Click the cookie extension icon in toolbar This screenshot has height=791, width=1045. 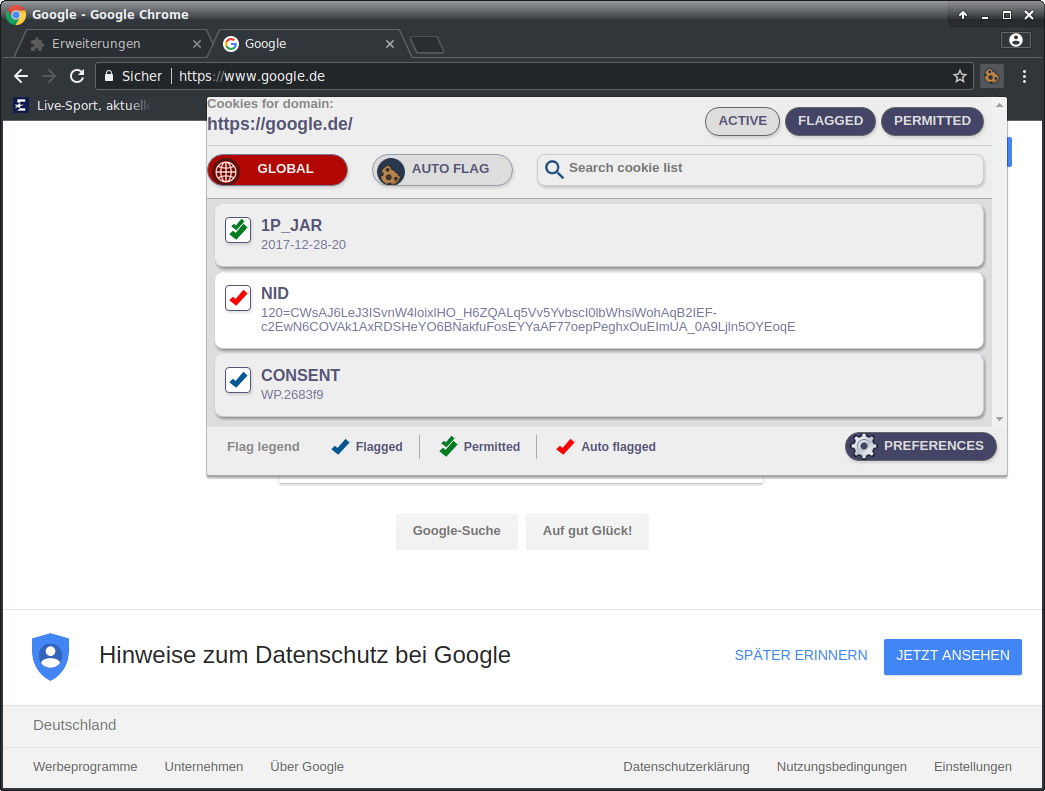(991, 76)
